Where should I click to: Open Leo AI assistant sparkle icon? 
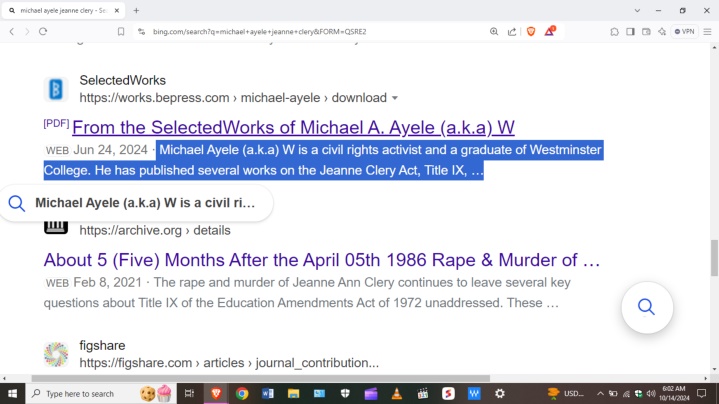[662, 32]
